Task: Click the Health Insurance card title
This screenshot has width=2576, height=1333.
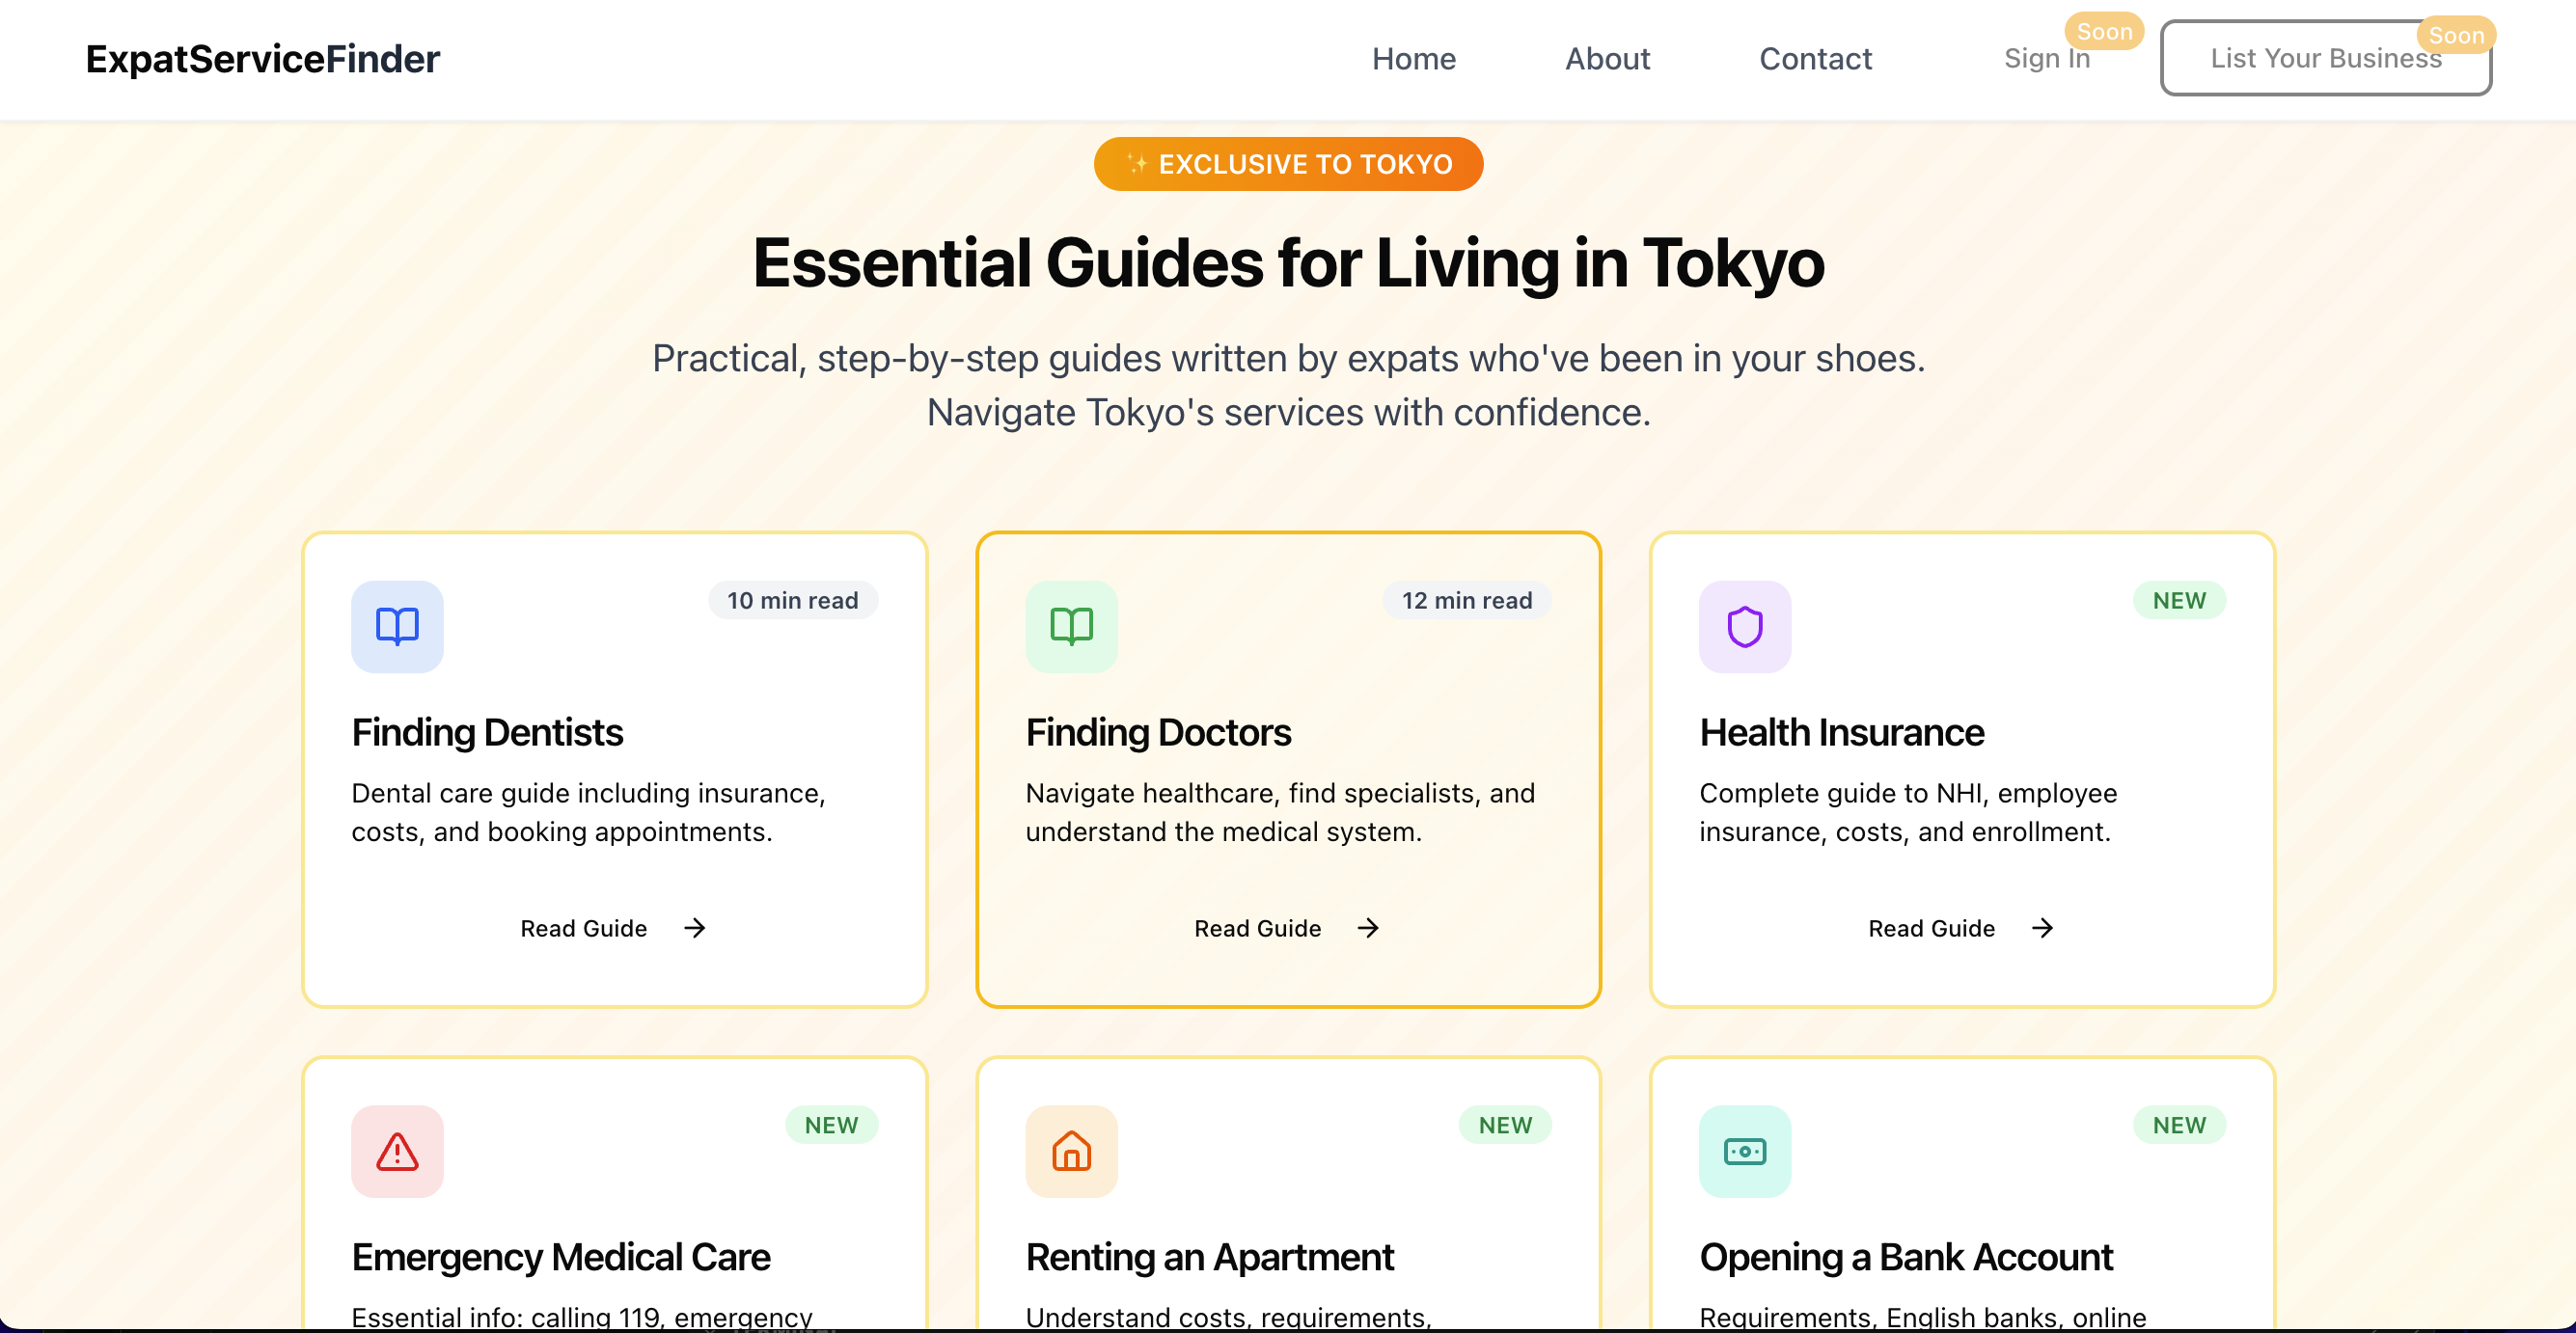Action: (1841, 733)
